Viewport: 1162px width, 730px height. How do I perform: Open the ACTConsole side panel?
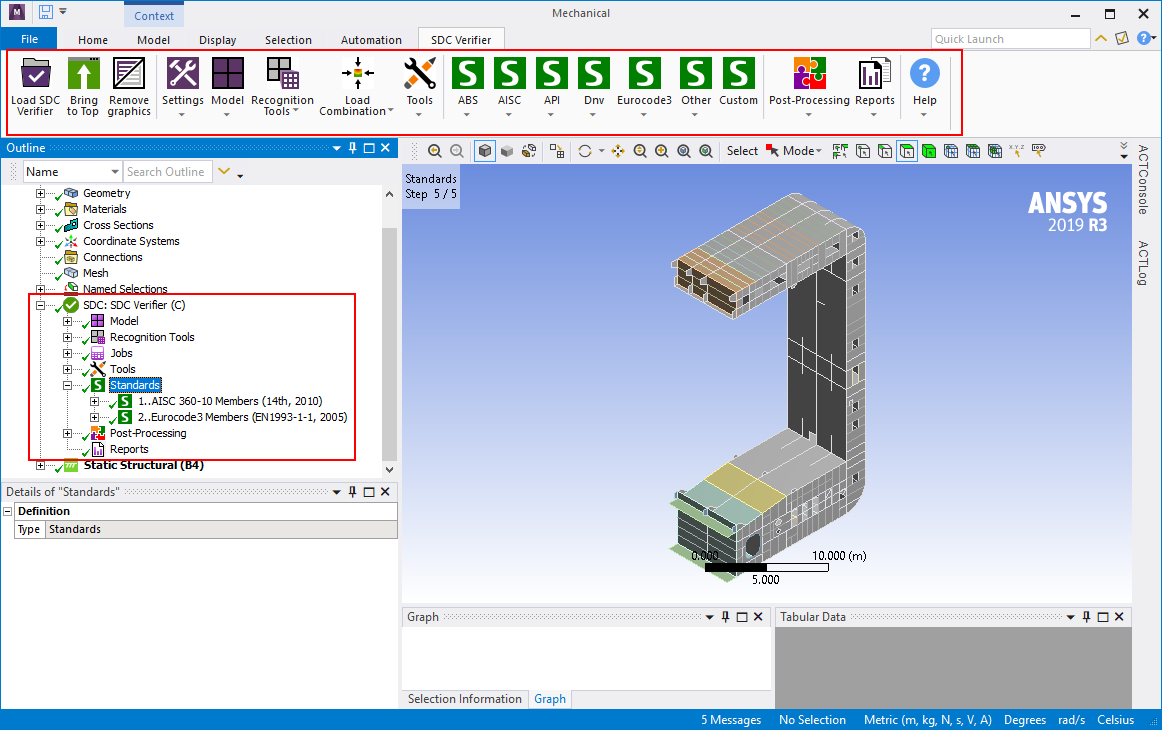(x=1143, y=179)
